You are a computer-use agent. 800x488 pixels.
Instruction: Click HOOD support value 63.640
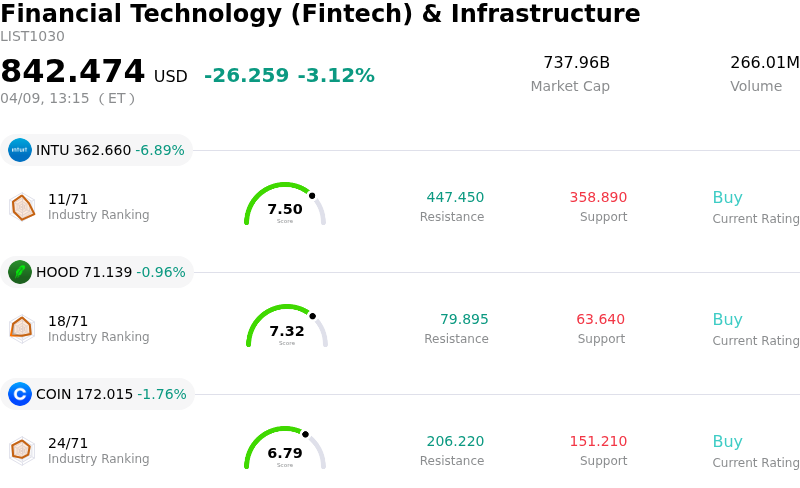pos(600,320)
